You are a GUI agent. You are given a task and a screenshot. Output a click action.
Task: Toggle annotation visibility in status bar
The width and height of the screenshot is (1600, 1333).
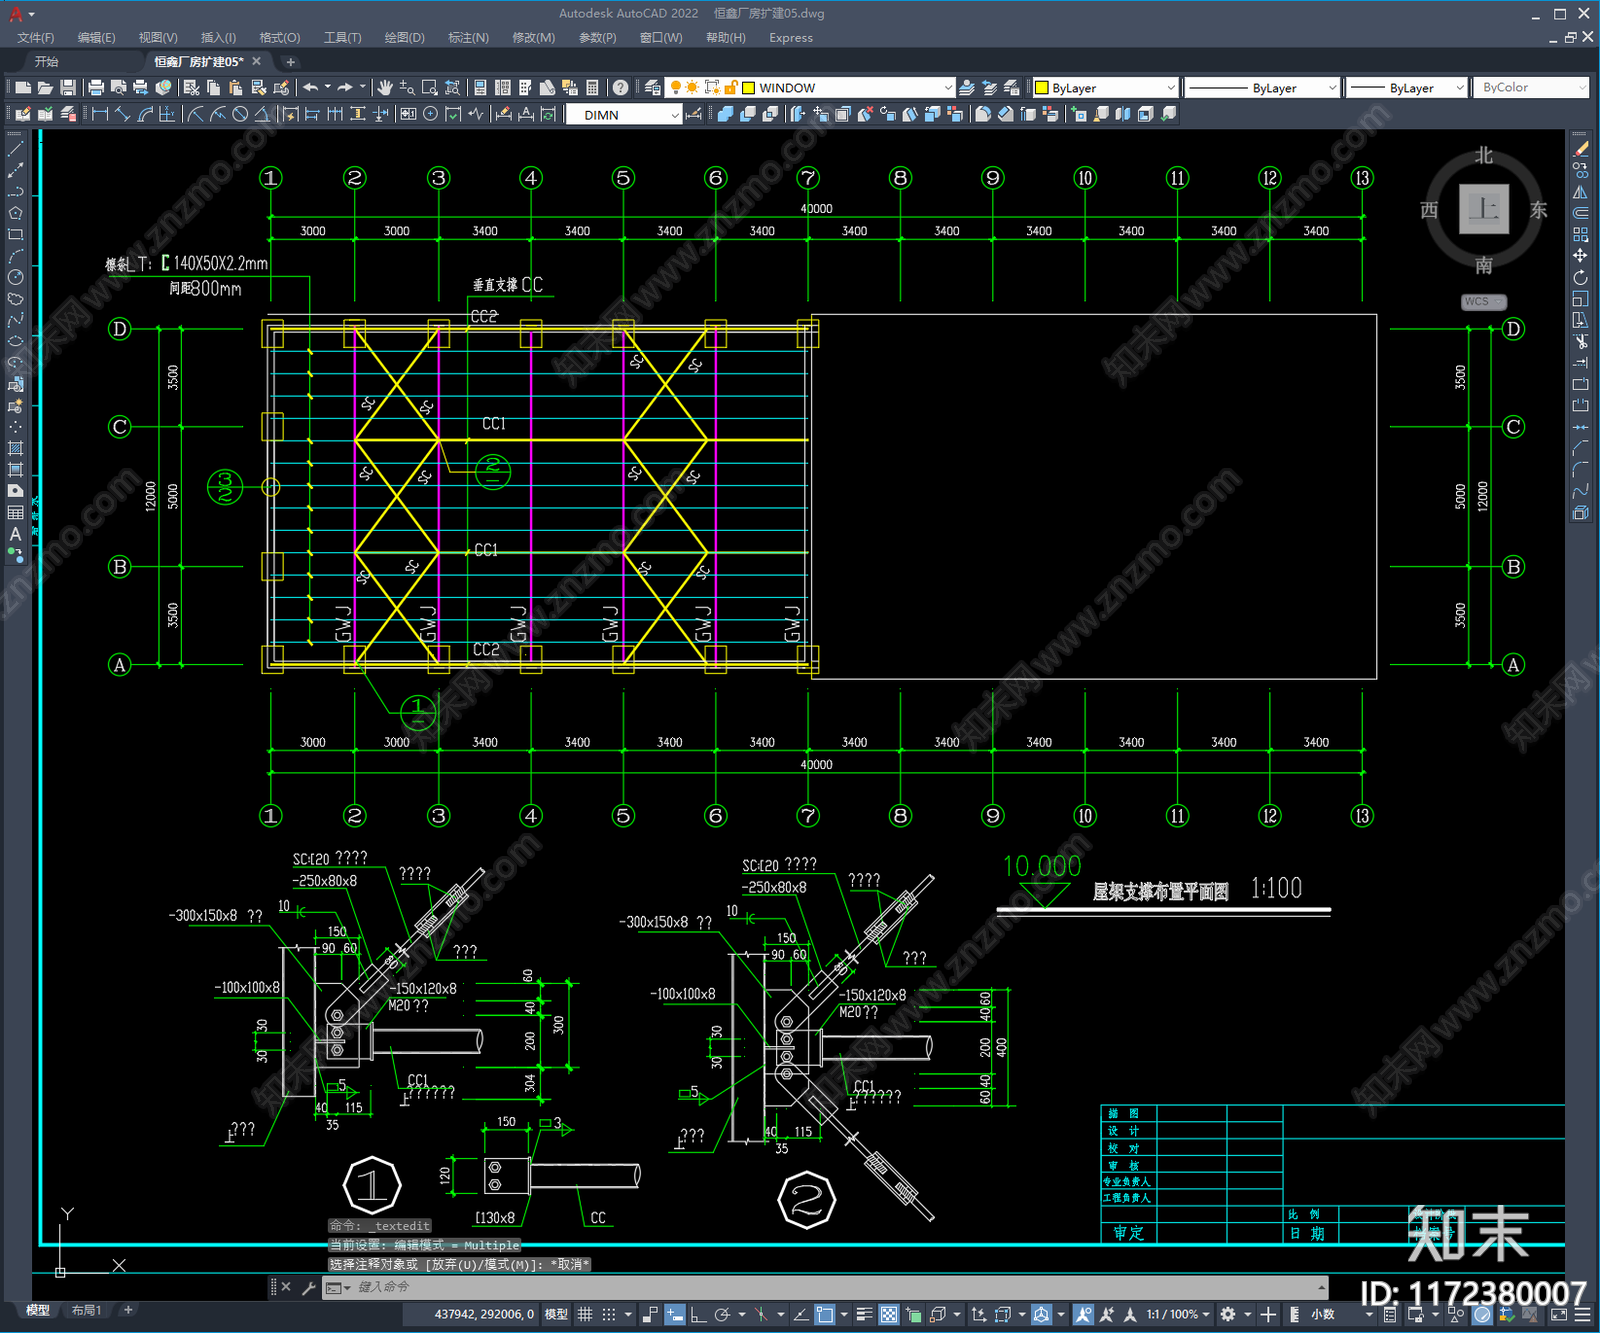pos(1083,1314)
